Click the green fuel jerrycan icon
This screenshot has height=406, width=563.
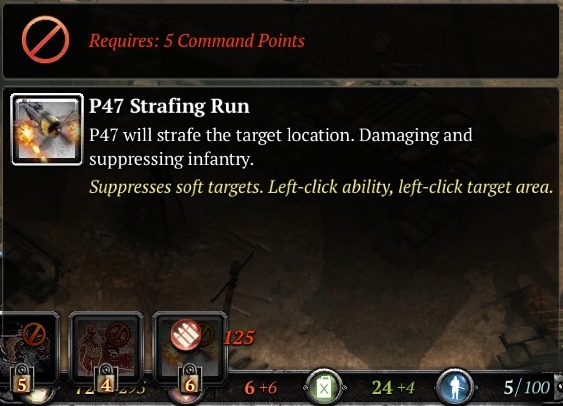coord(324,388)
